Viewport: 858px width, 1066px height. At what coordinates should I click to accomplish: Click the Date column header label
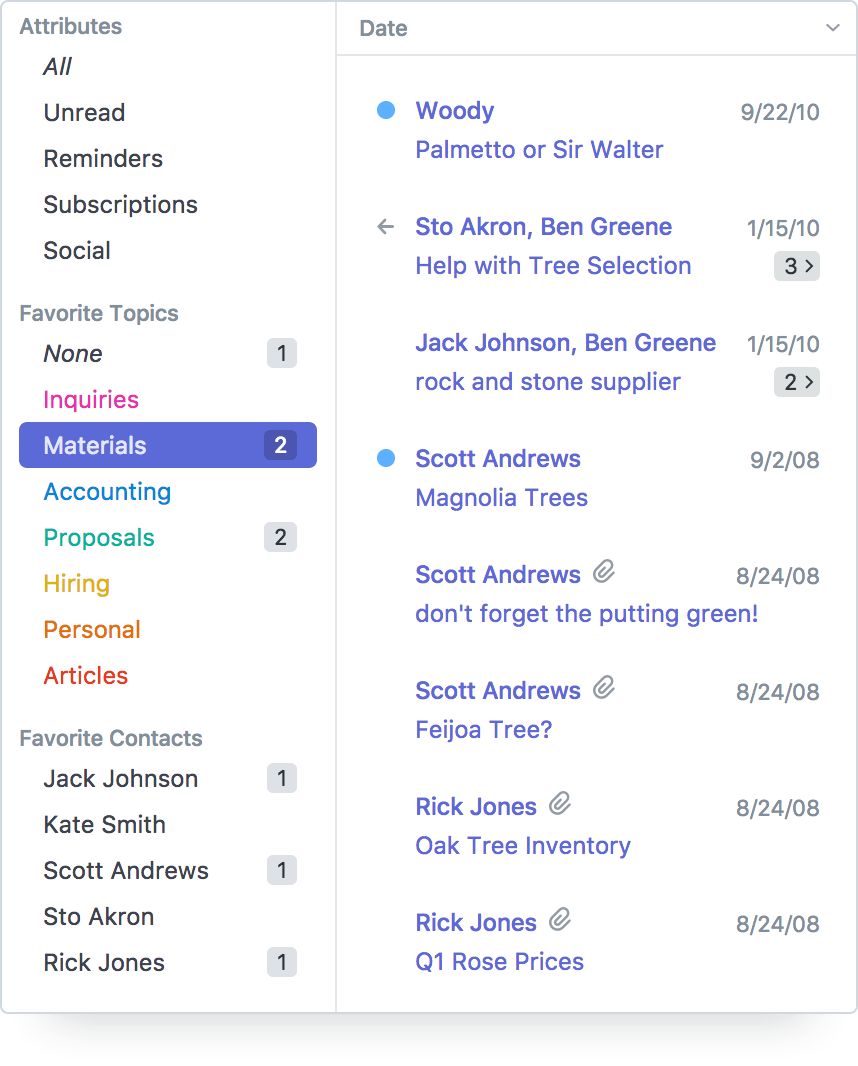pos(383,29)
